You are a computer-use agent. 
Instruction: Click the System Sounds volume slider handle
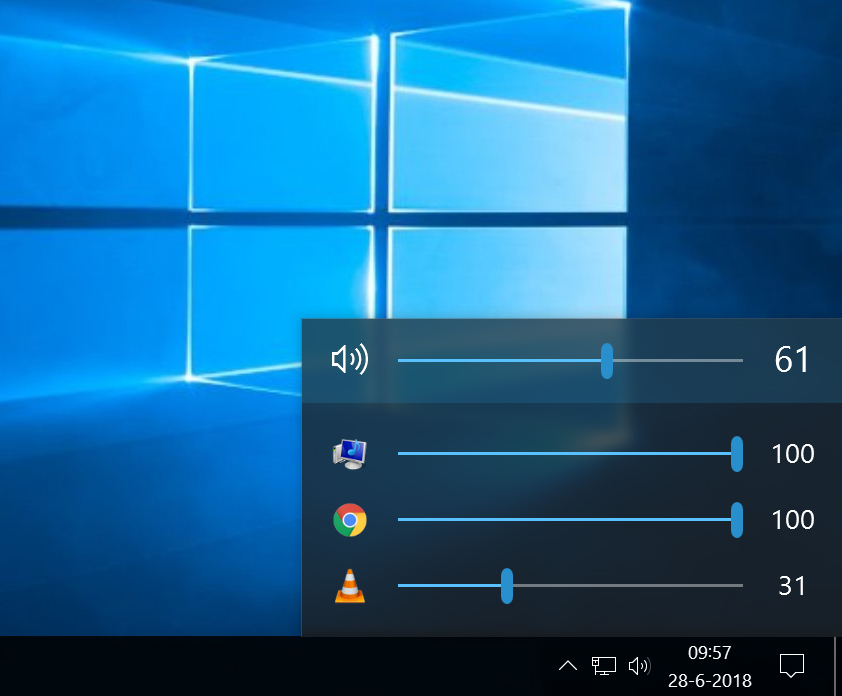(x=737, y=454)
